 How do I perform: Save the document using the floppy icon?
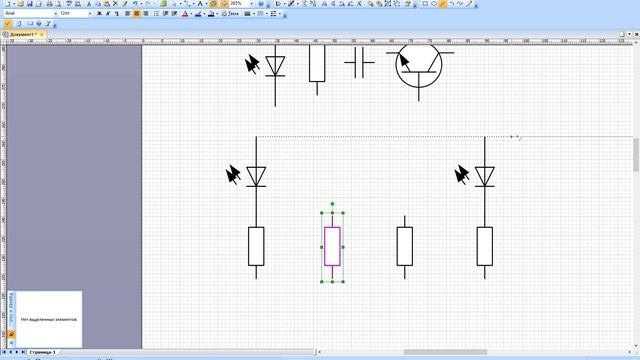(x=29, y=4)
